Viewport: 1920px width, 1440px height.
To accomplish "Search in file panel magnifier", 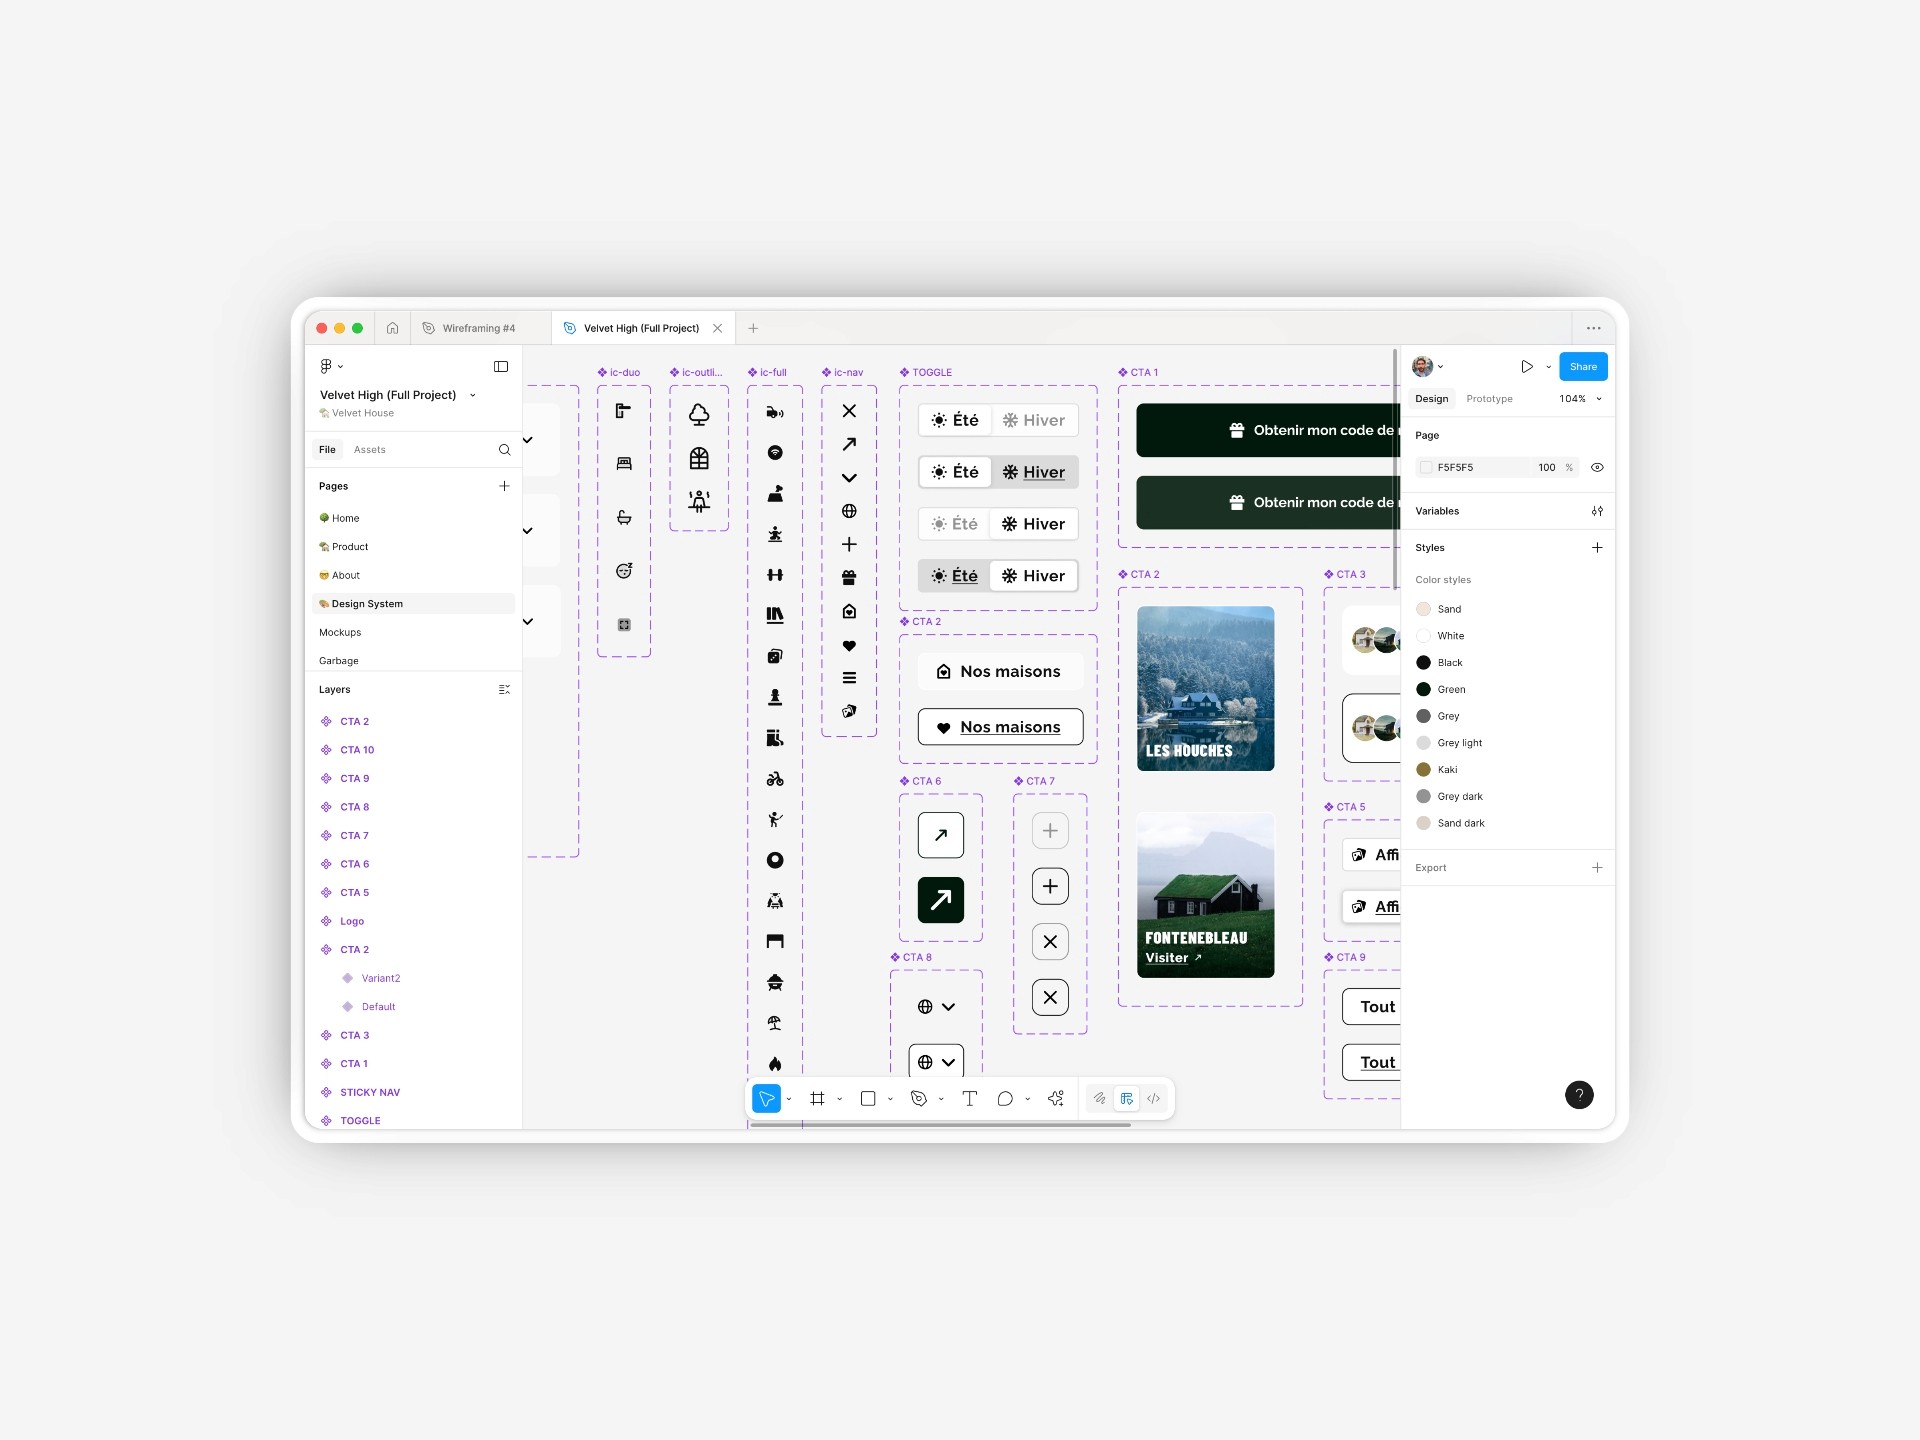I will click(x=504, y=450).
